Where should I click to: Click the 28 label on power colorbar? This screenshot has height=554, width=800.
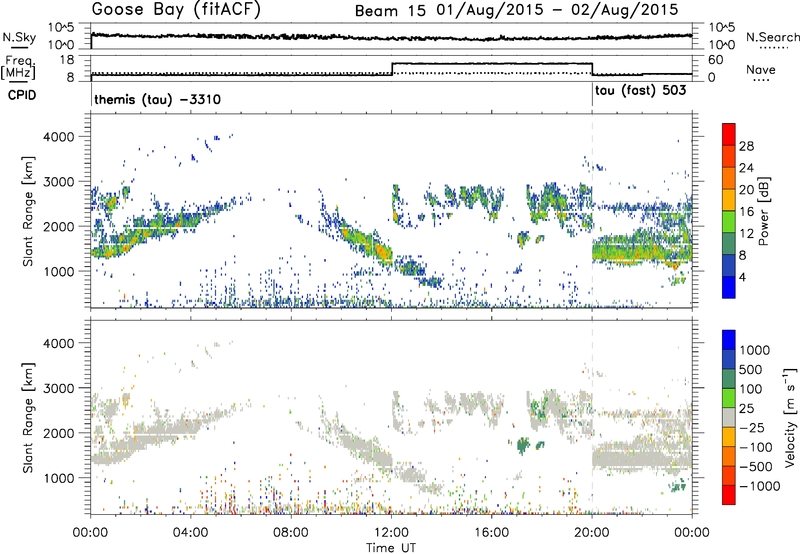(746, 146)
